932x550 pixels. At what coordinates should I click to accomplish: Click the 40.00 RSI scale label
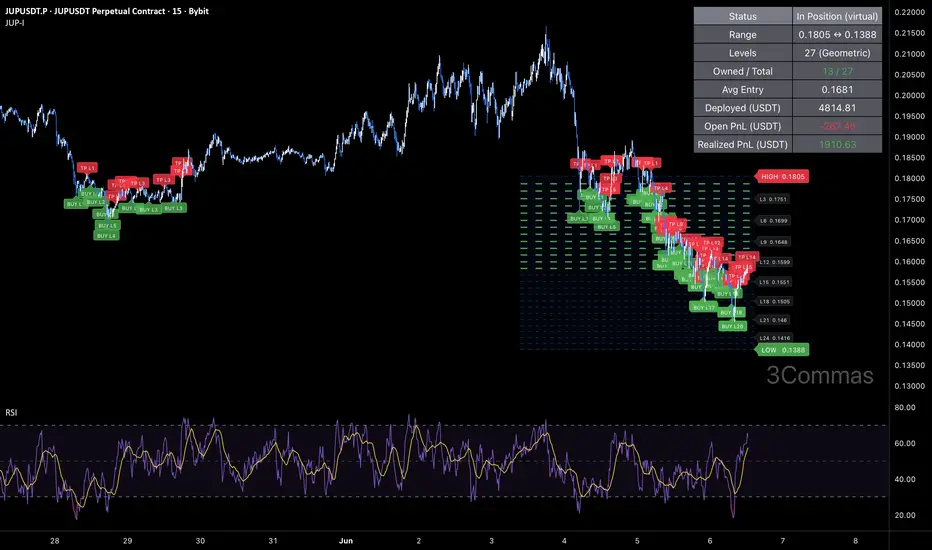coord(905,479)
